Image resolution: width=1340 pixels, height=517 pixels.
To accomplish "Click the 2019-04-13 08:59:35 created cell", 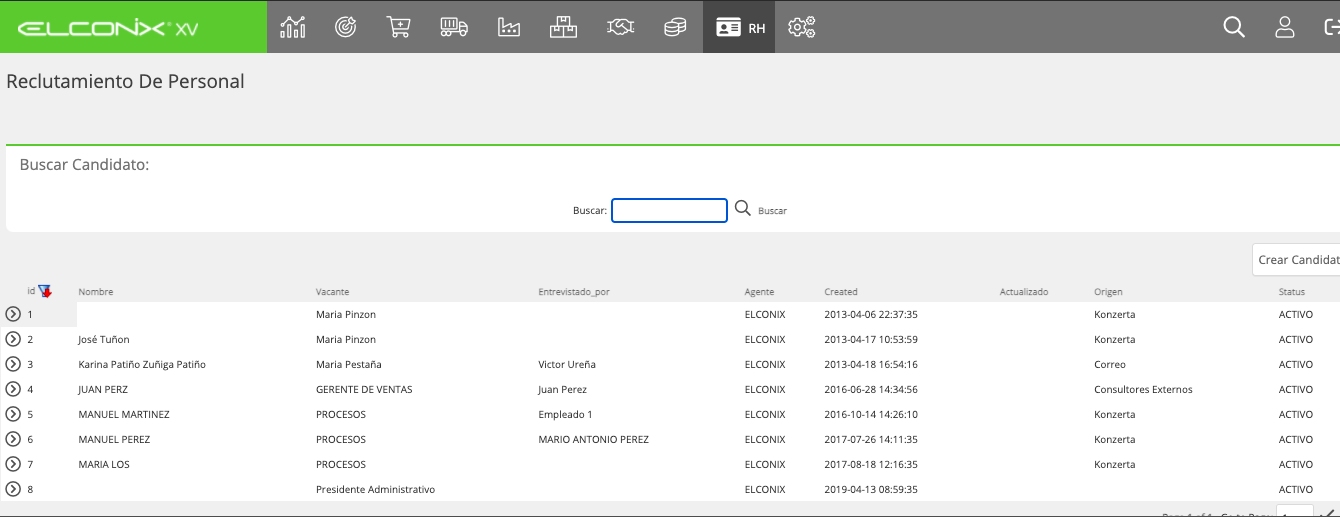I will (x=871, y=490).
